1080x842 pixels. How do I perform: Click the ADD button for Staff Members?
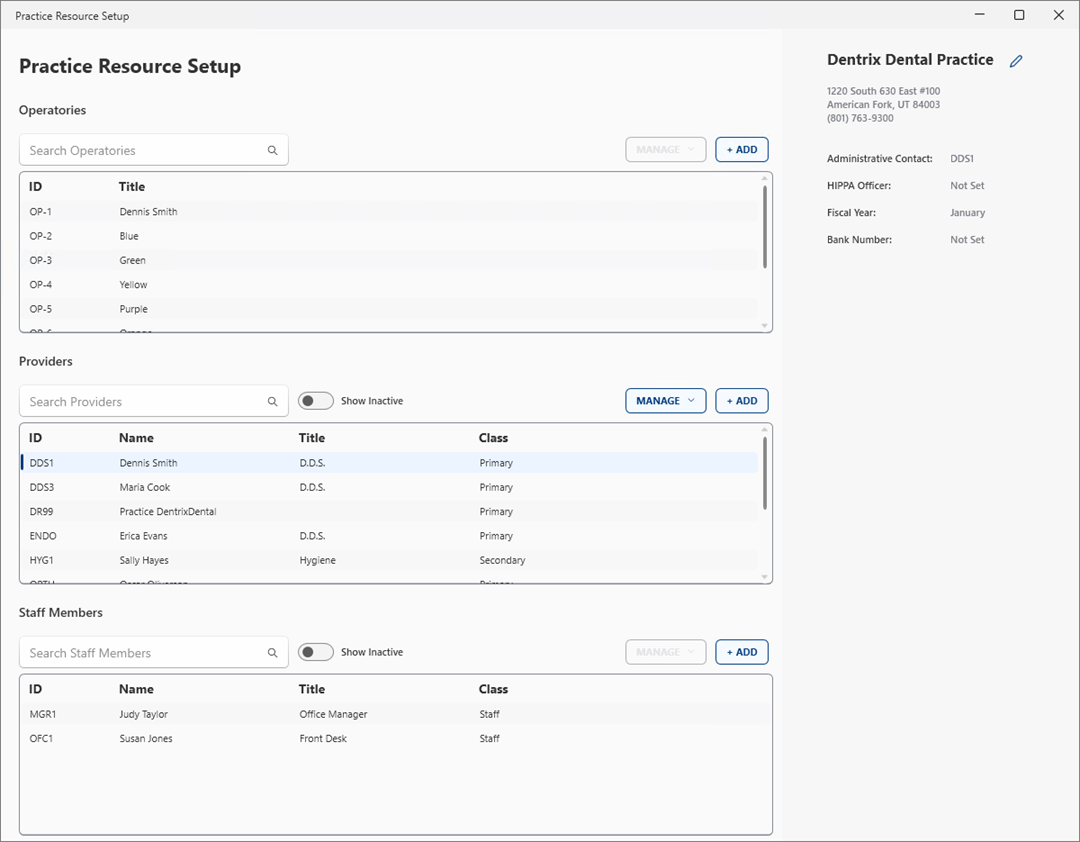pyautogui.click(x=742, y=651)
